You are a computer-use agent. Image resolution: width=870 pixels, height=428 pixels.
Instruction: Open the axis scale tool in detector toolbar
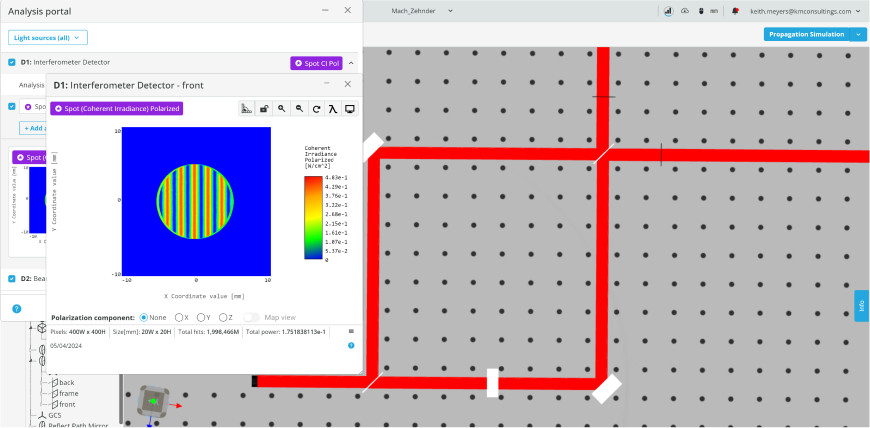point(247,109)
